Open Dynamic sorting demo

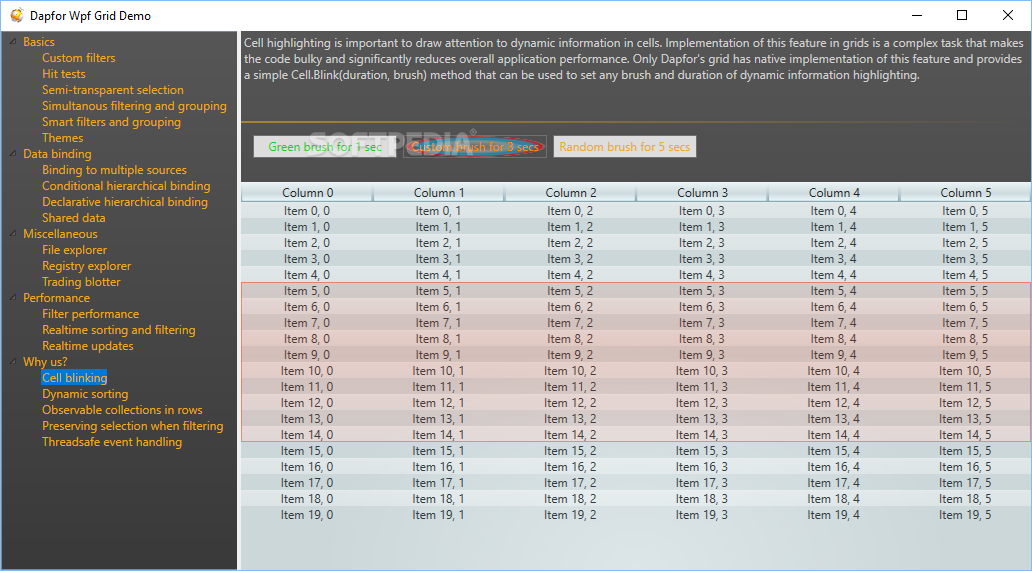[x=85, y=393]
